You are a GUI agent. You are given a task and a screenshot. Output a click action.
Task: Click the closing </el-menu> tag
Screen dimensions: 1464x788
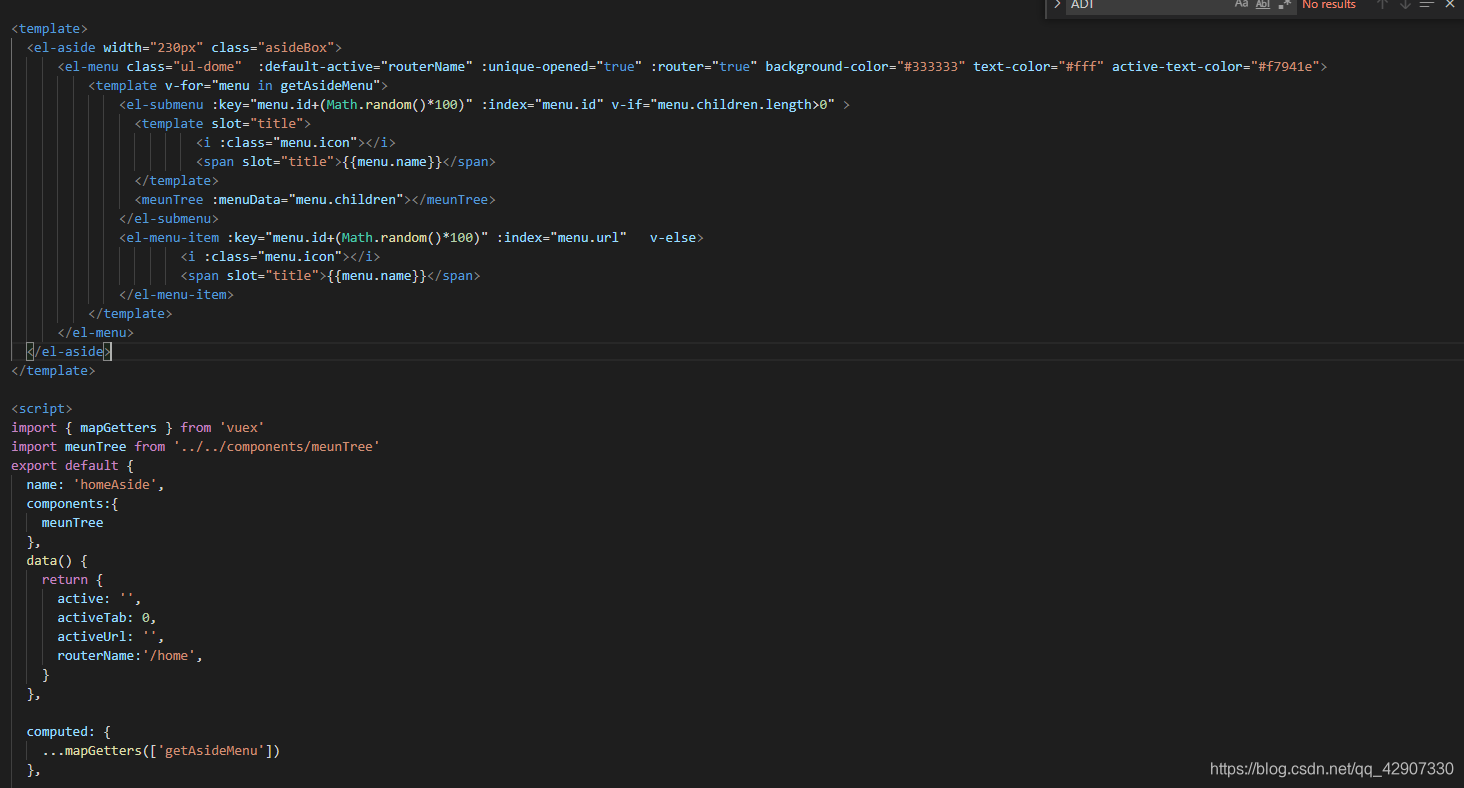click(96, 332)
